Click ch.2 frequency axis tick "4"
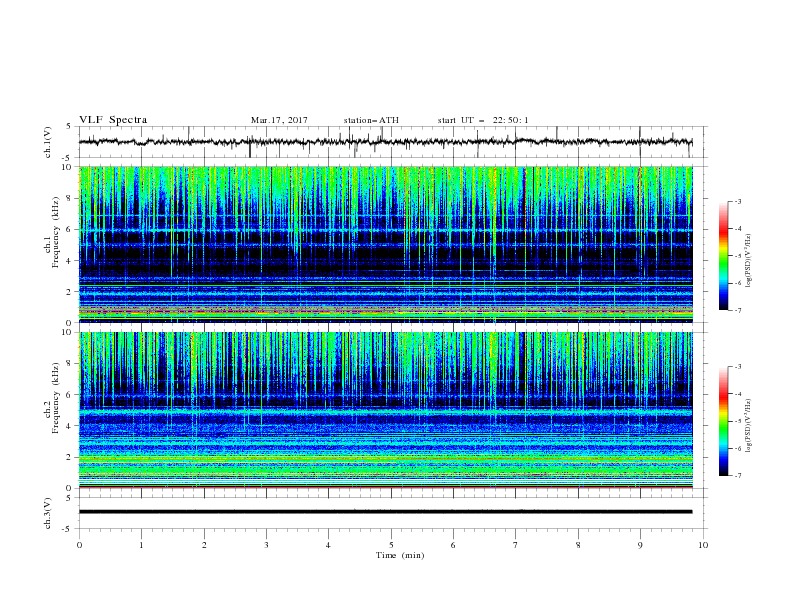Viewport: 792px width, 612px height. (69, 426)
